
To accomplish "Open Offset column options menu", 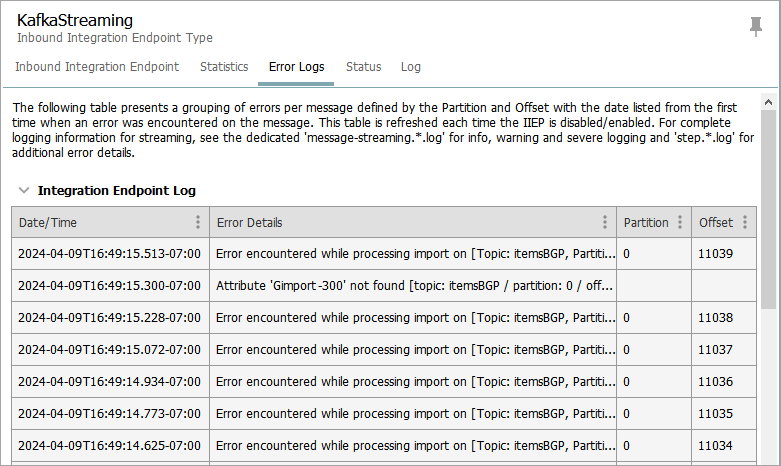I will pos(744,223).
